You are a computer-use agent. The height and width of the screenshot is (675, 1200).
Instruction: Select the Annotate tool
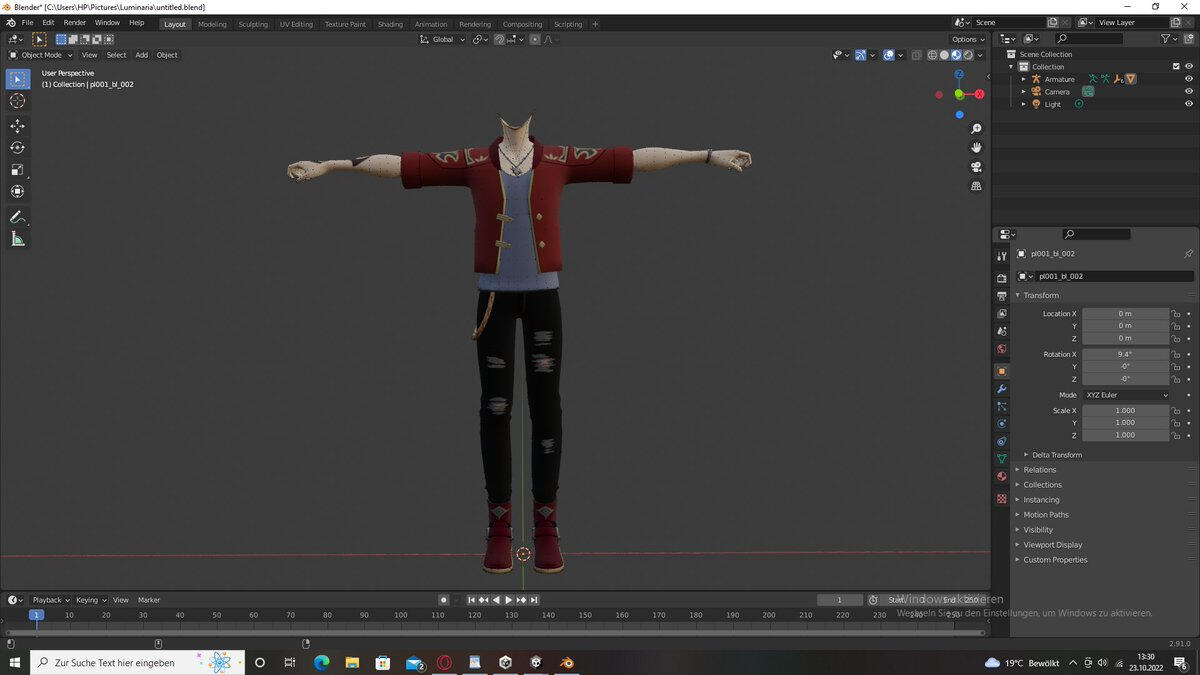18,217
